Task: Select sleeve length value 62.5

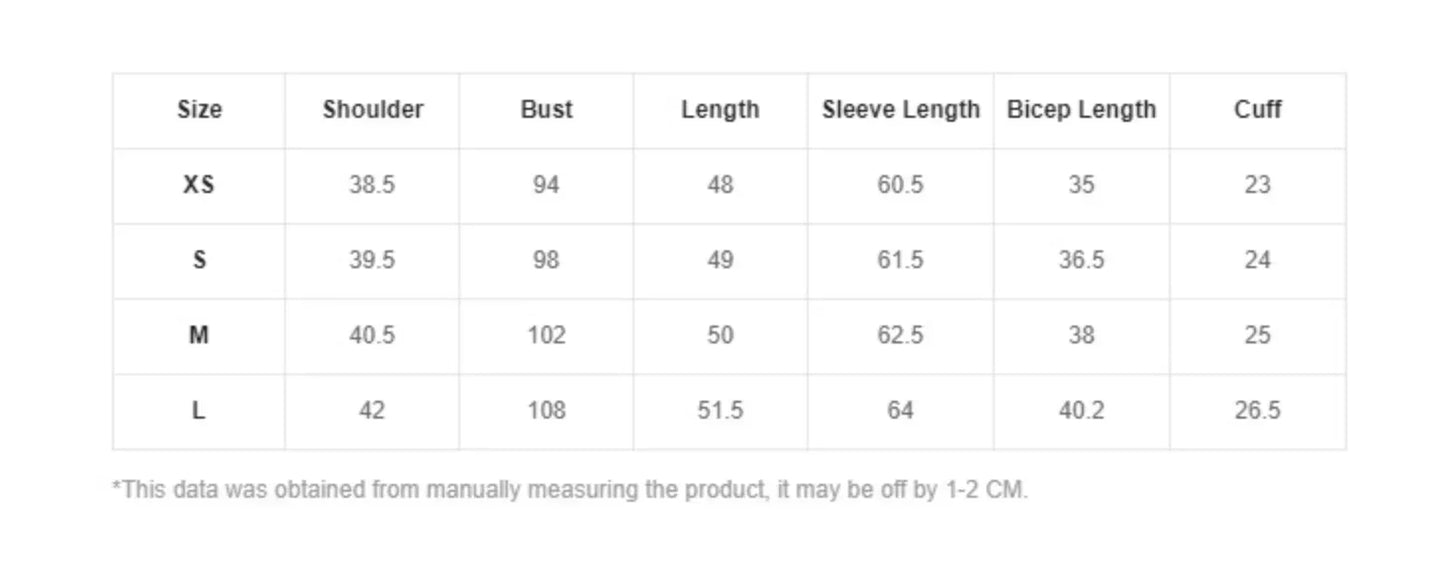Action: point(900,335)
